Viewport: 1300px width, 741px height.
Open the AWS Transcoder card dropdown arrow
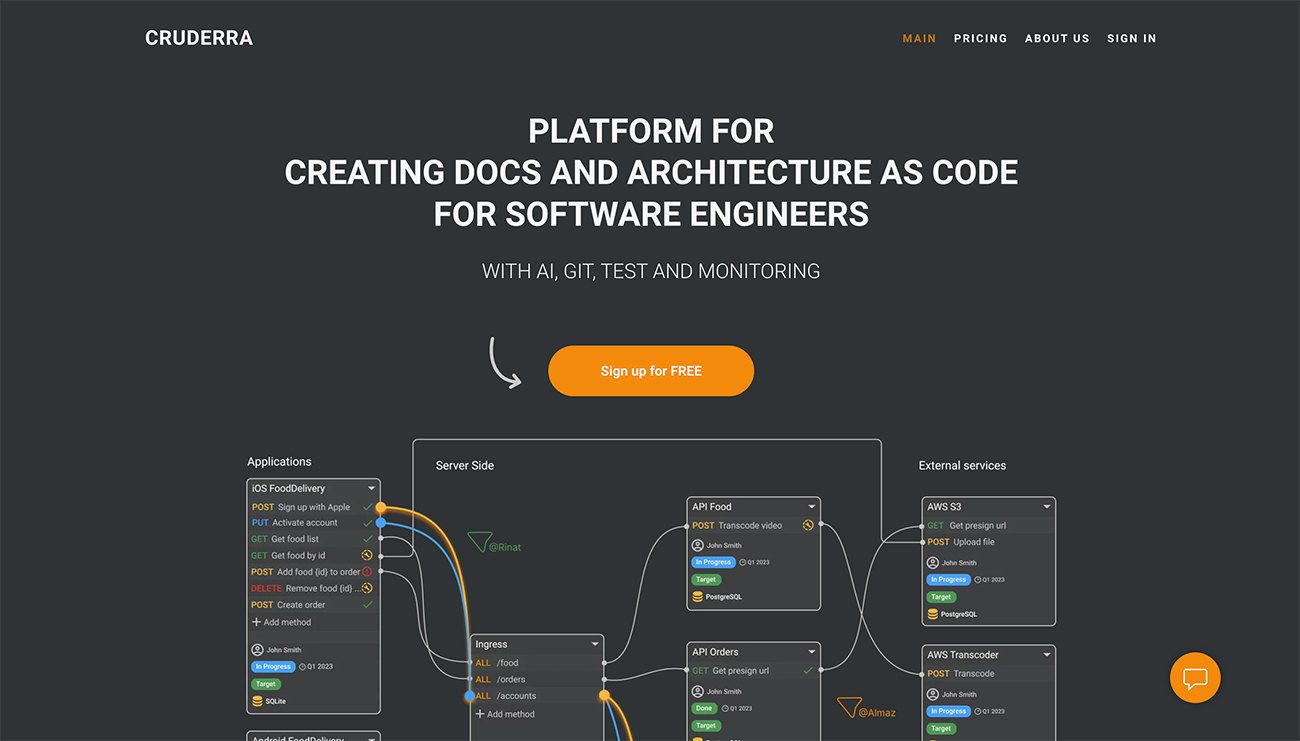click(x=1047, y=655)
